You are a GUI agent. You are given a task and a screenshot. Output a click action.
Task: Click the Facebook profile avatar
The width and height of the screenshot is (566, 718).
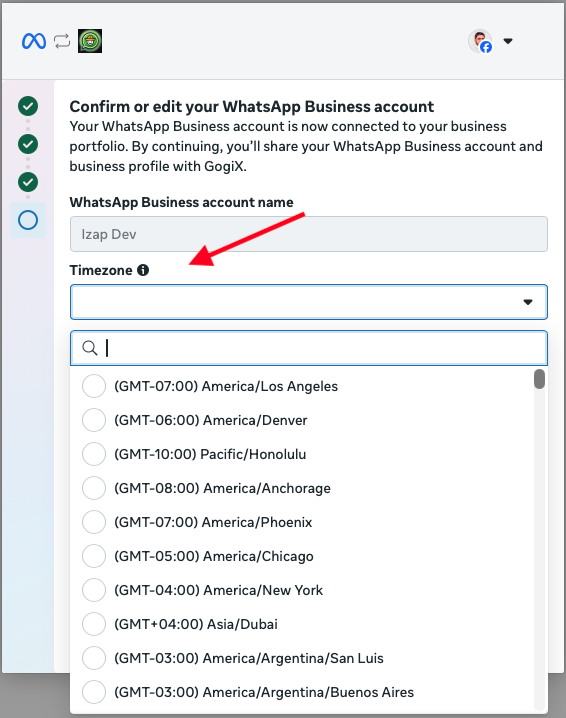pos(480,41)
